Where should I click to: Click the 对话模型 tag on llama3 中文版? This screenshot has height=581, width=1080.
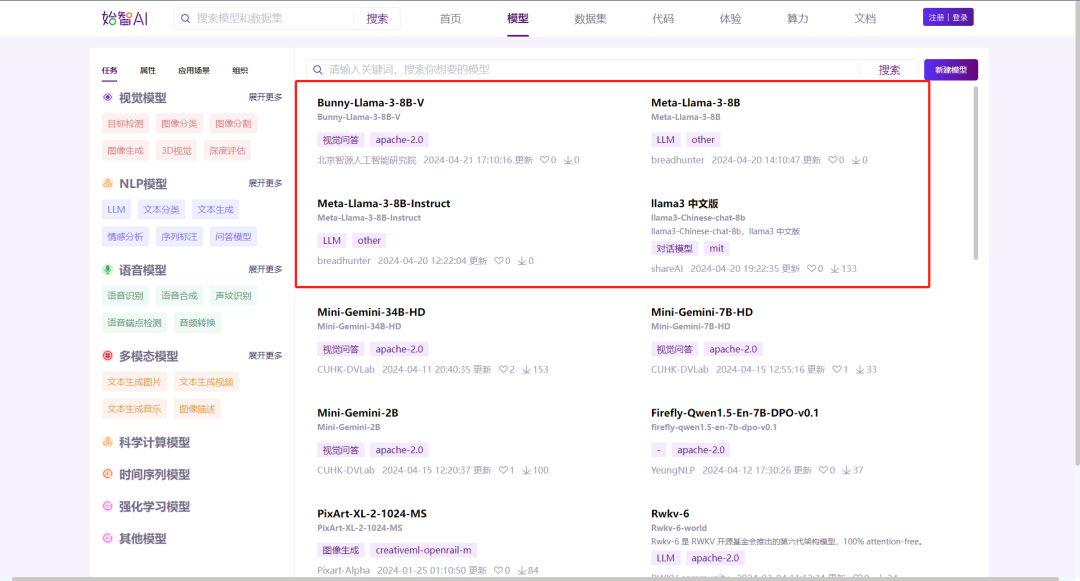[x=674, y=249]
